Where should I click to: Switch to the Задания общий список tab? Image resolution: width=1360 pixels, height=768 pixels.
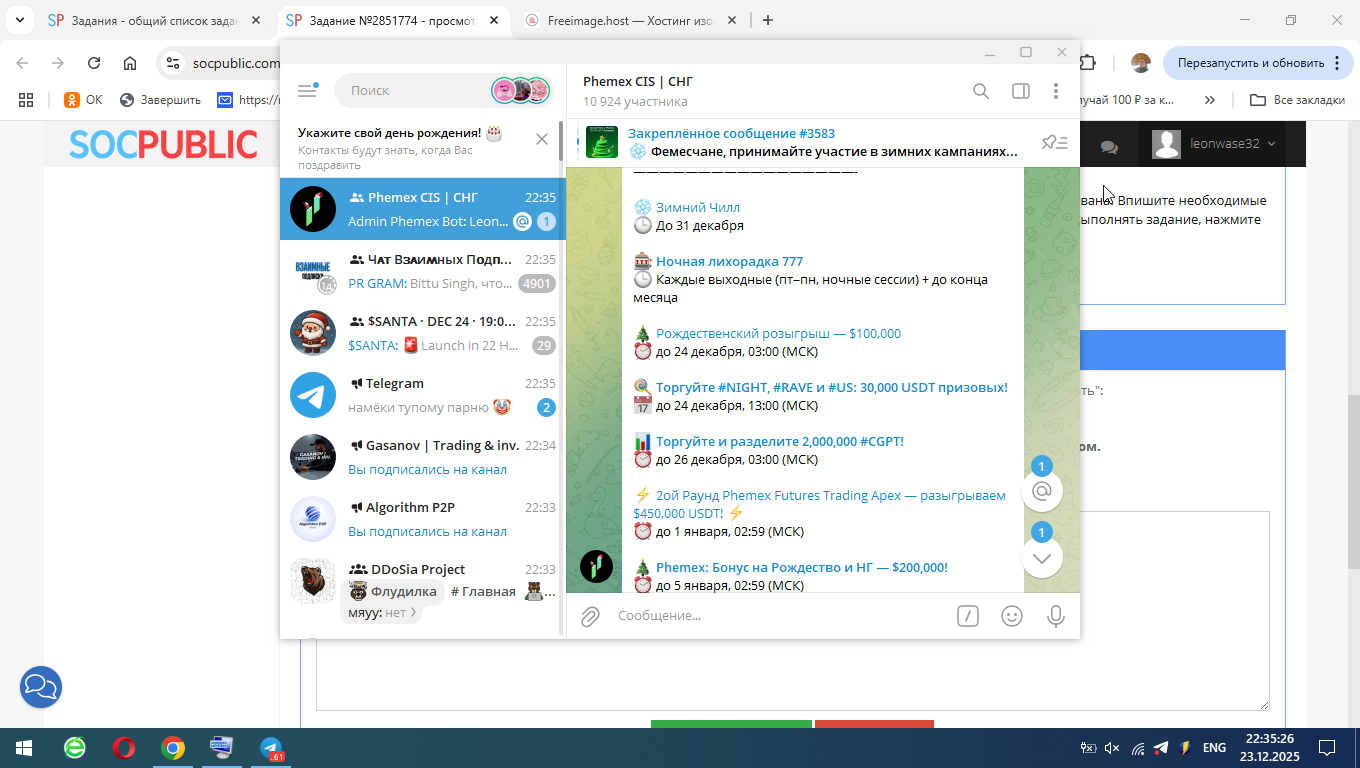155,20
